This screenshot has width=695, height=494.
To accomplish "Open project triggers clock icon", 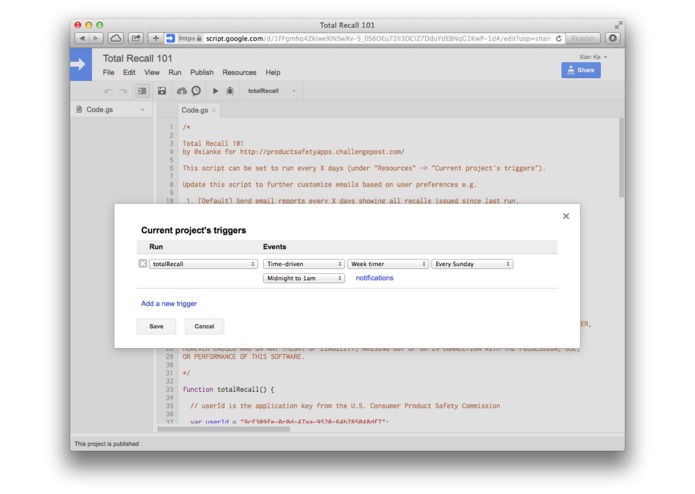I will pos(196,91).
